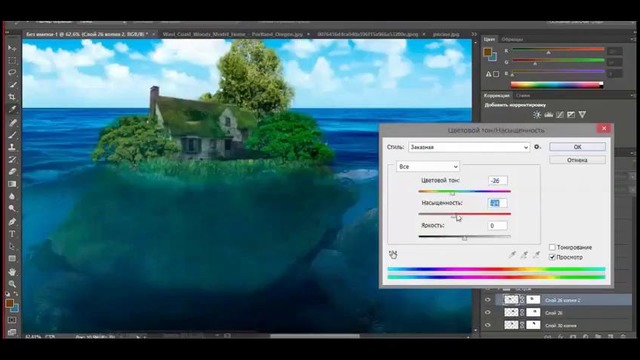Select the Crop tool
Screen dimensions: 640x360
[12, 97]
